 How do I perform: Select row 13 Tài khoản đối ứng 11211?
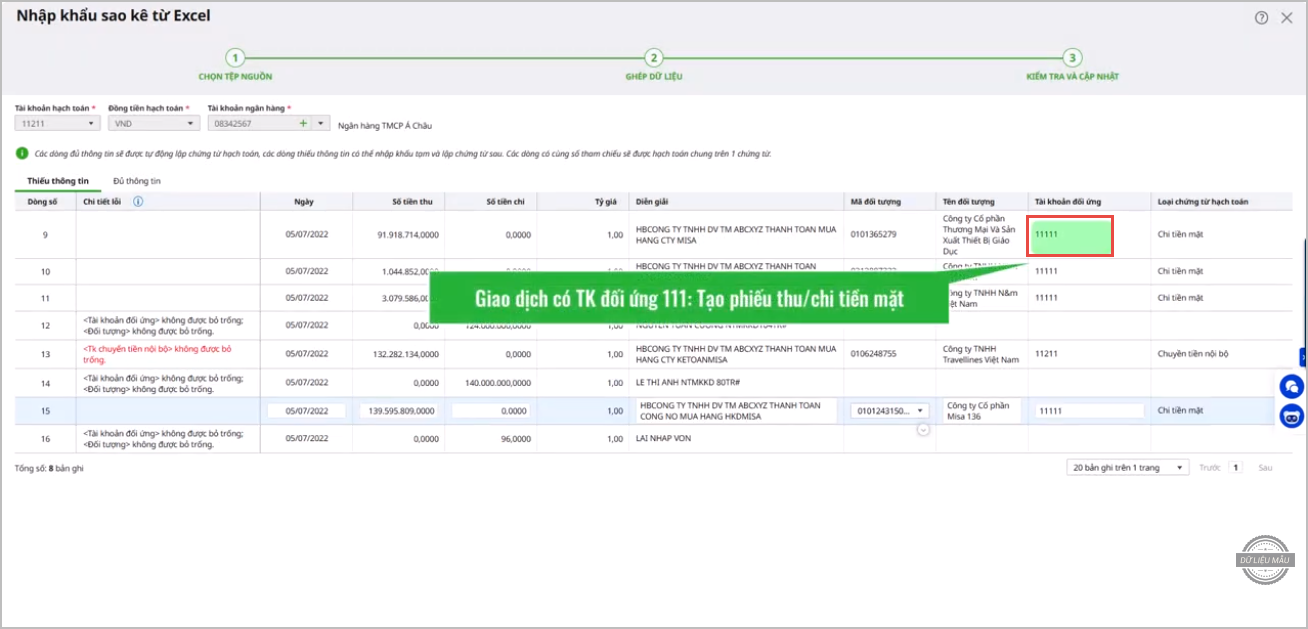(1046, 353)
